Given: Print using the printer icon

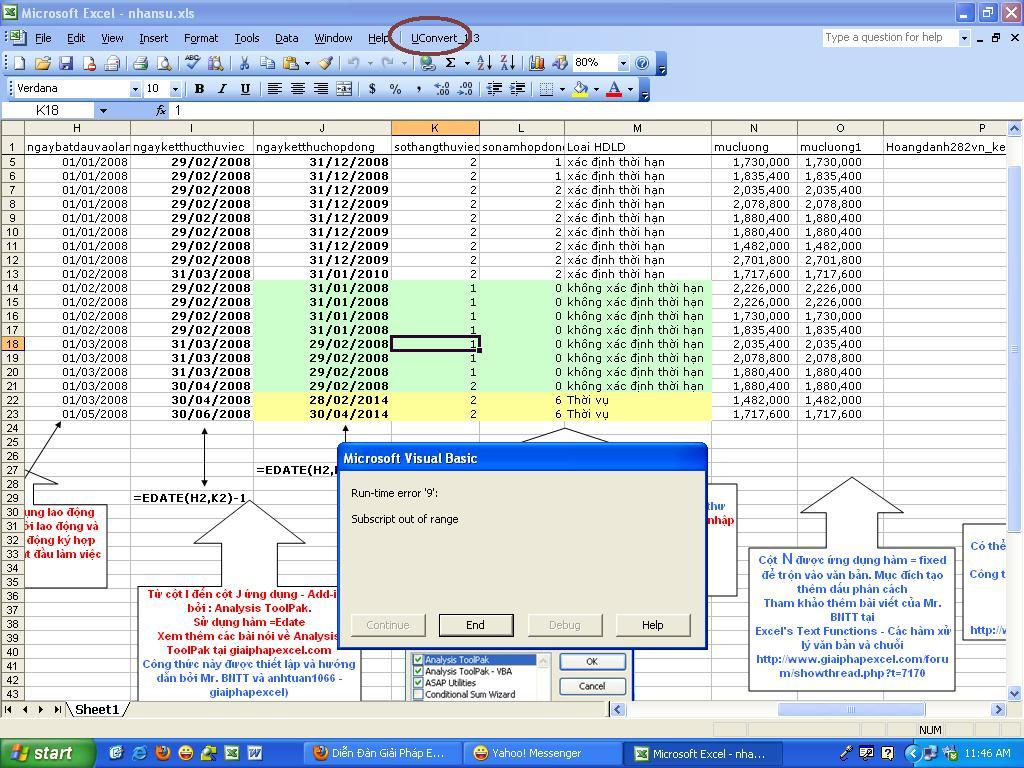Looking at the screenshot, I should coord(140,63).
